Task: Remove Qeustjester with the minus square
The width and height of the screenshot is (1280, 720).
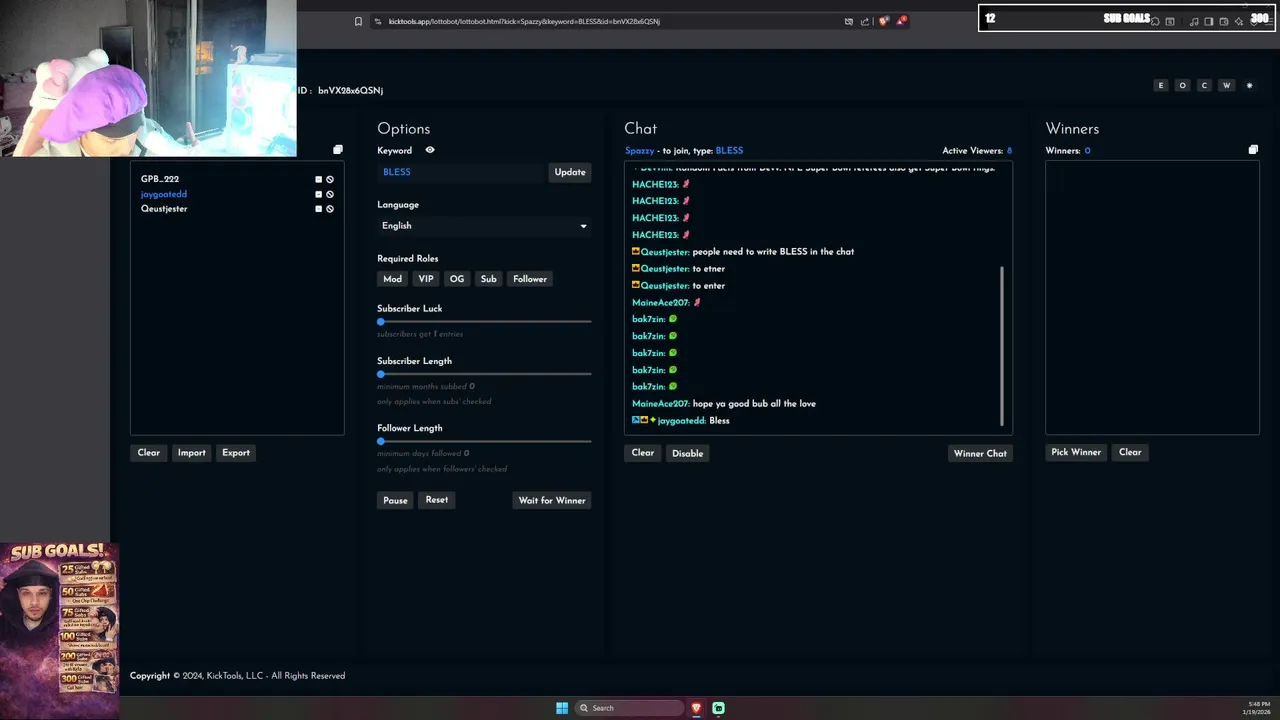Action: click(x=319, y=209)
